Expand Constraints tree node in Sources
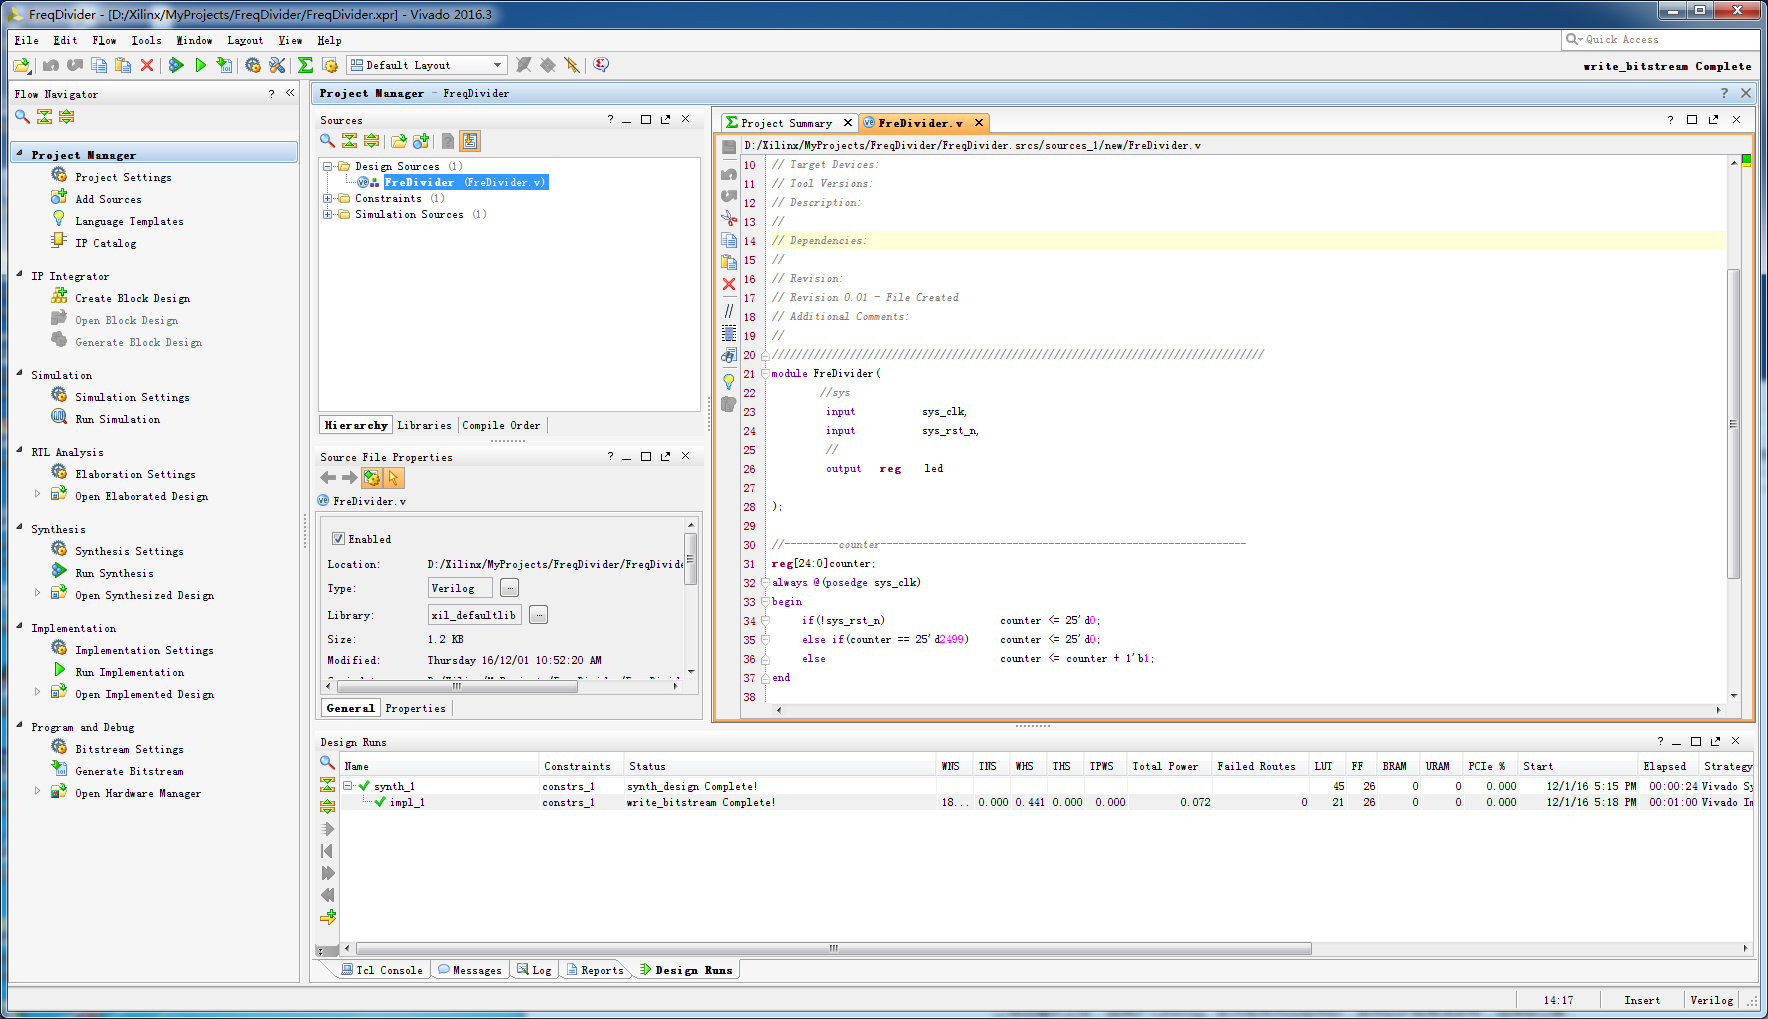 [x=327, y=199]
